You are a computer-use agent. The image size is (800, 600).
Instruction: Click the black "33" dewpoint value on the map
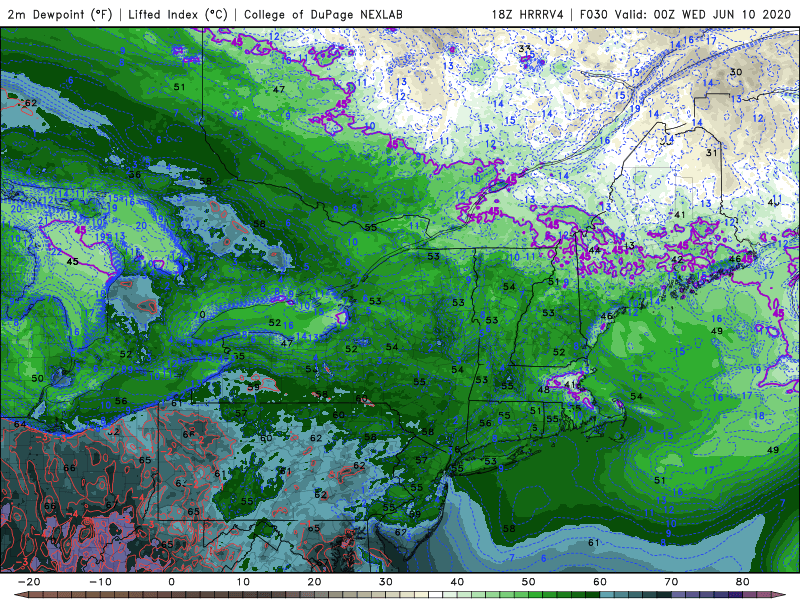coord(524,49)
